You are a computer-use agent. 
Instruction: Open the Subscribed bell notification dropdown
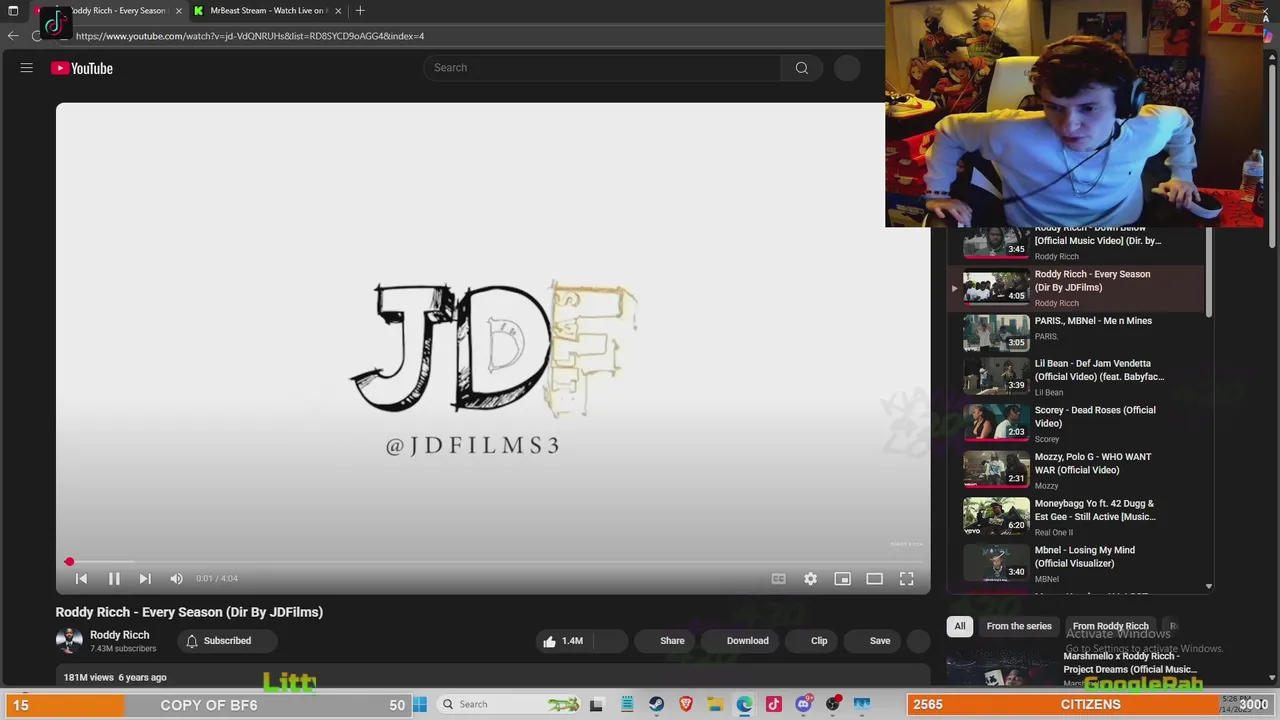pos(218,641)
